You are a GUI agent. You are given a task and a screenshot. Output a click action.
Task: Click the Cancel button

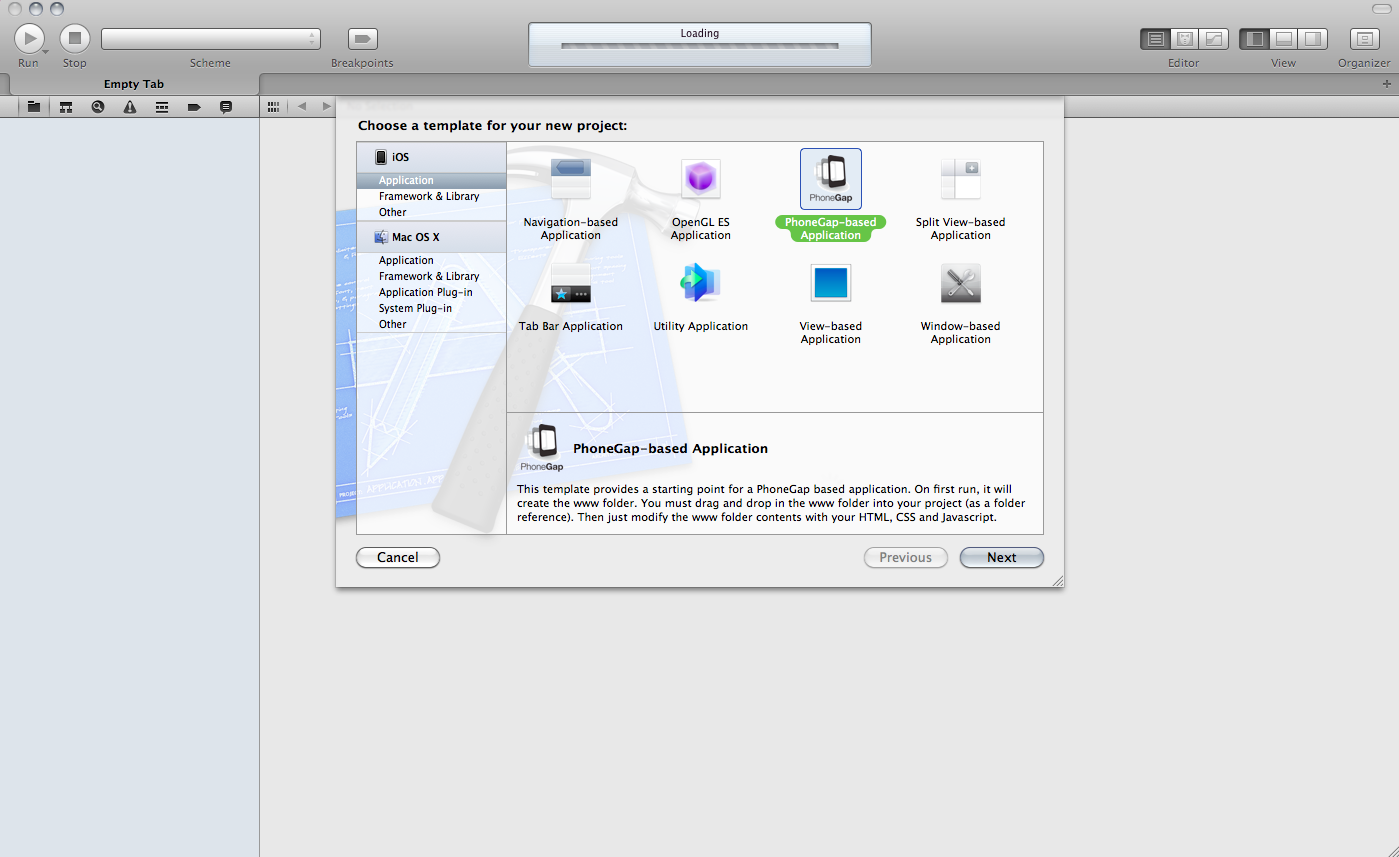point(397,558)
